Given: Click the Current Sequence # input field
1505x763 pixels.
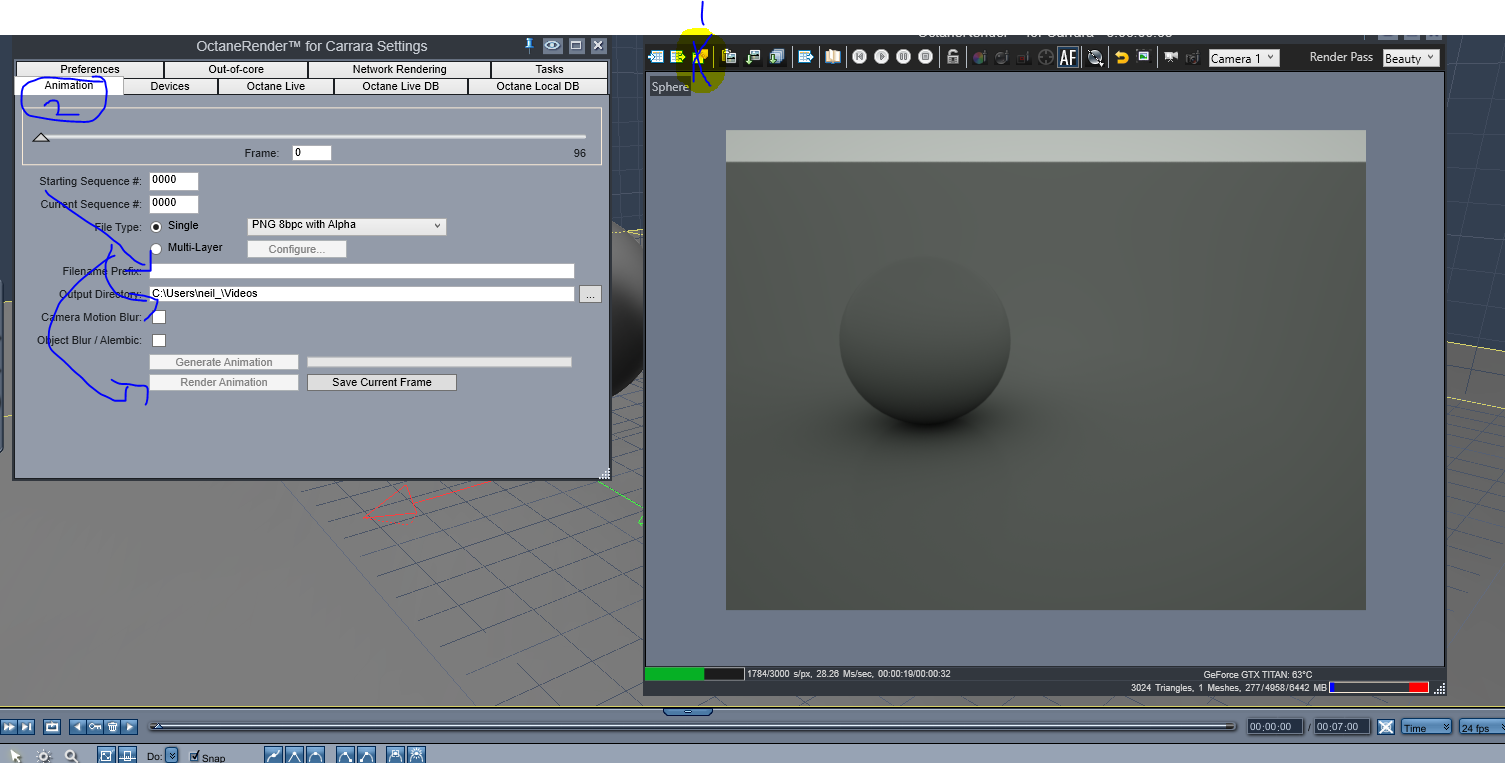Looking at the screenshot, I should coord(174,203).
